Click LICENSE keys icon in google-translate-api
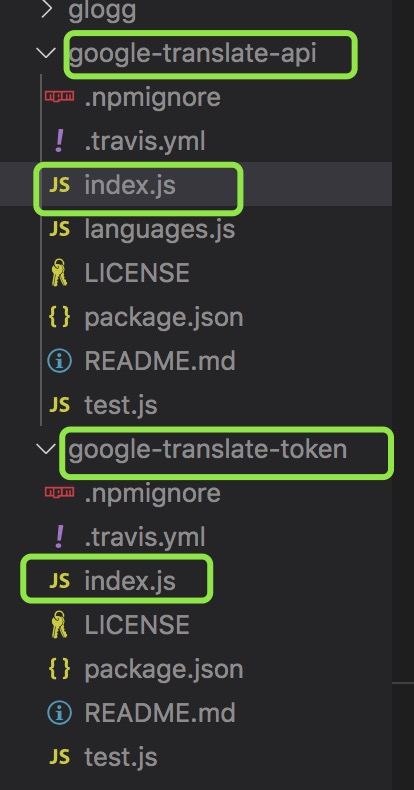 [x=59, y=273]
